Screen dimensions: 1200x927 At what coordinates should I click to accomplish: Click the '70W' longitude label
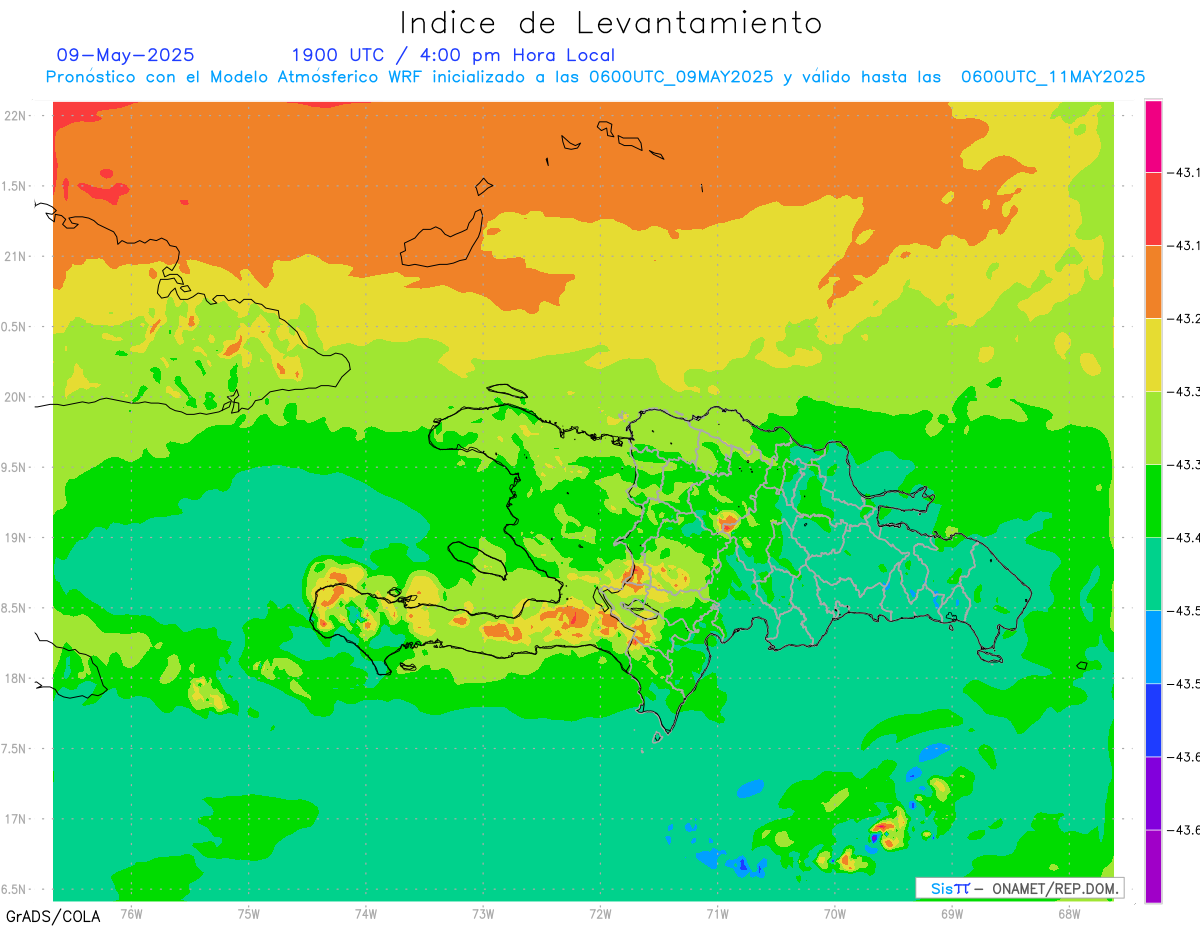835,913
